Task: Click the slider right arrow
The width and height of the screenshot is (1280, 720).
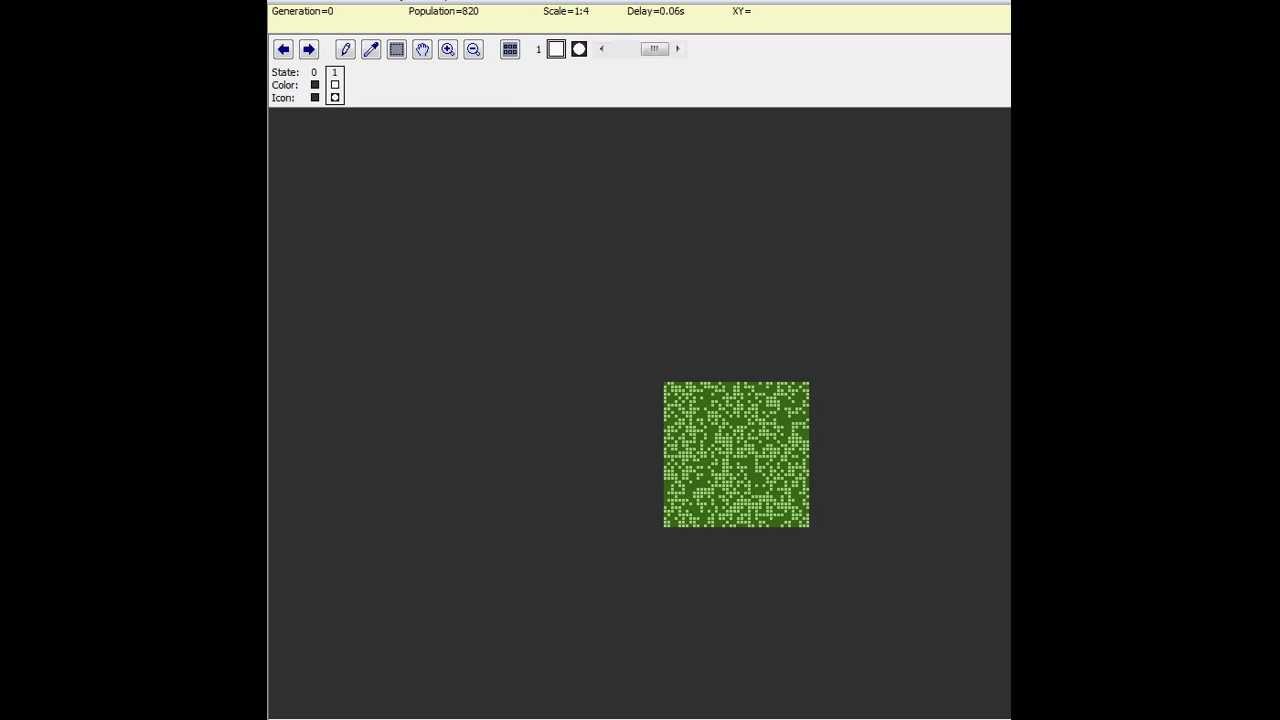Action: 677,49
